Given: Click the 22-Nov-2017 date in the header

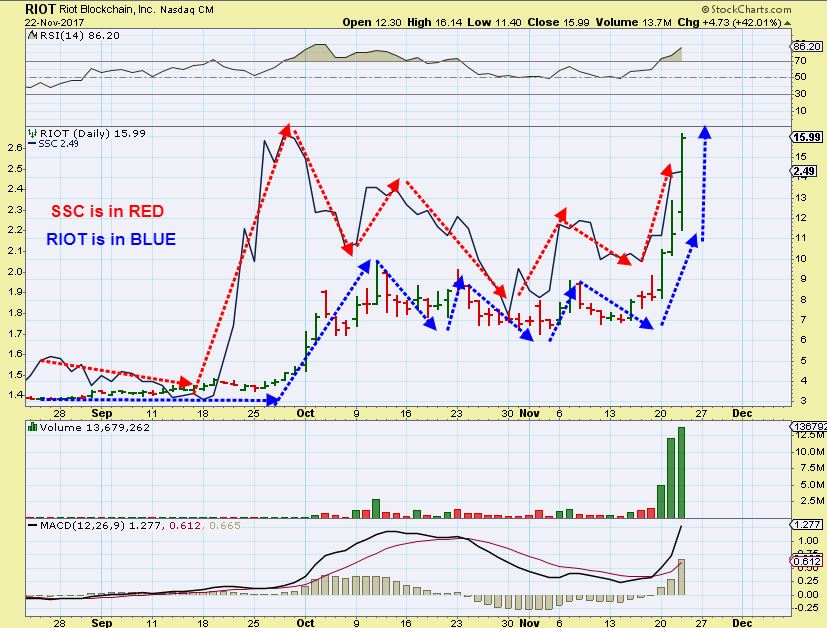Looking at the screenshot, I should [54, 23].
